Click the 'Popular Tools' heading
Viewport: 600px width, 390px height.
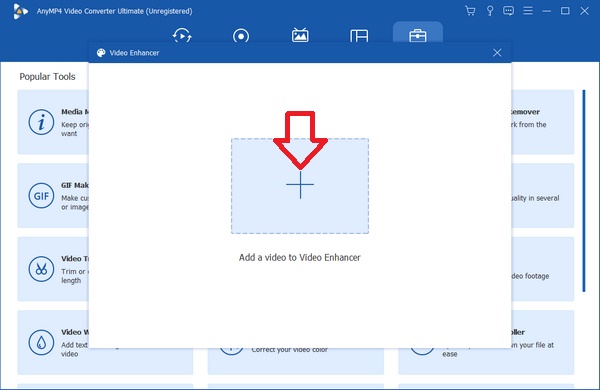pos(47,77)
